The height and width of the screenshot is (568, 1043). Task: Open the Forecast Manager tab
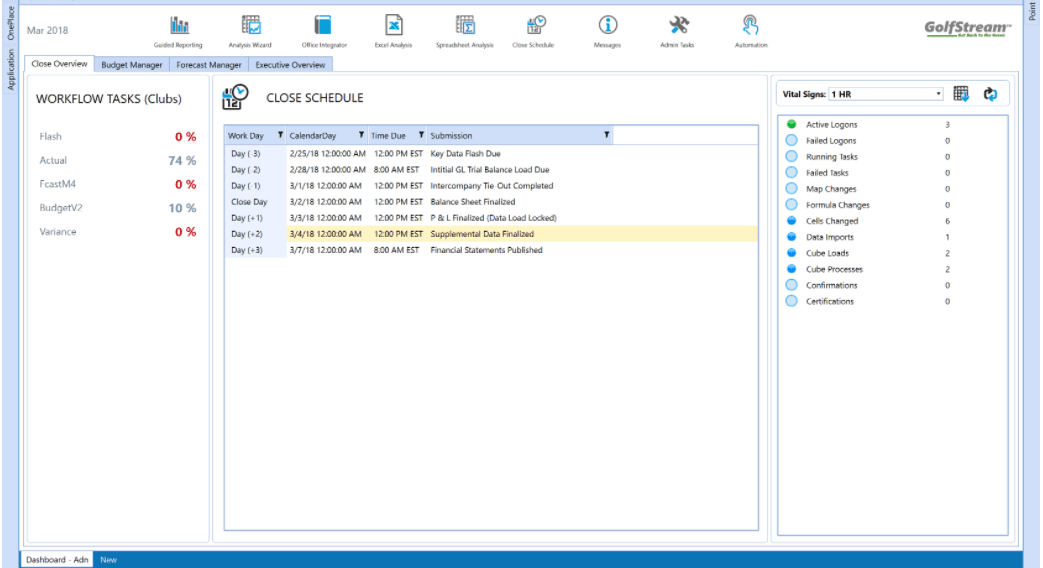pyautogui.click(x=209, y=65)
